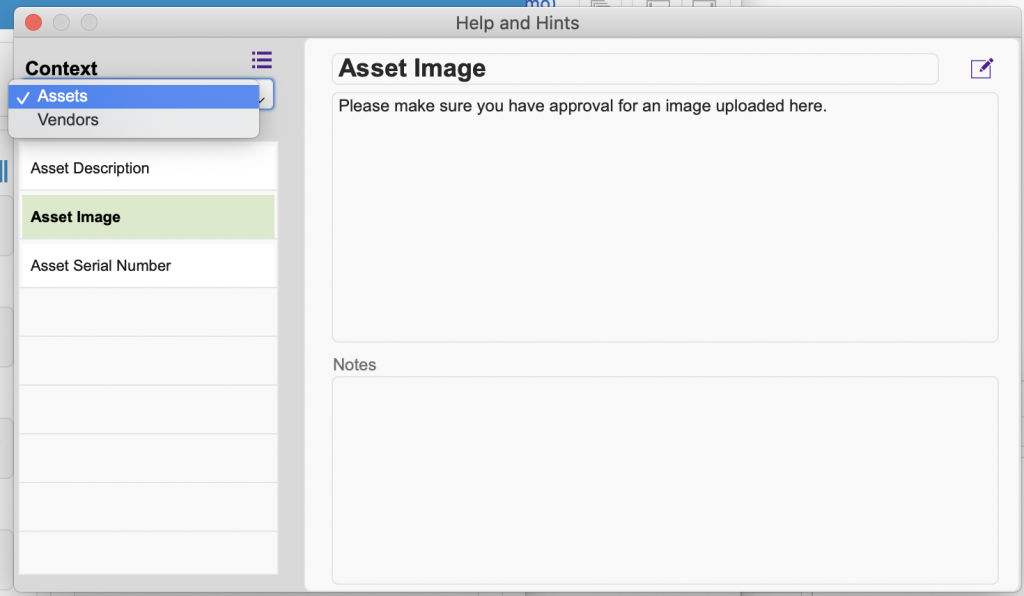Select first empty row below Asset Serial Number

coord(148,313)
